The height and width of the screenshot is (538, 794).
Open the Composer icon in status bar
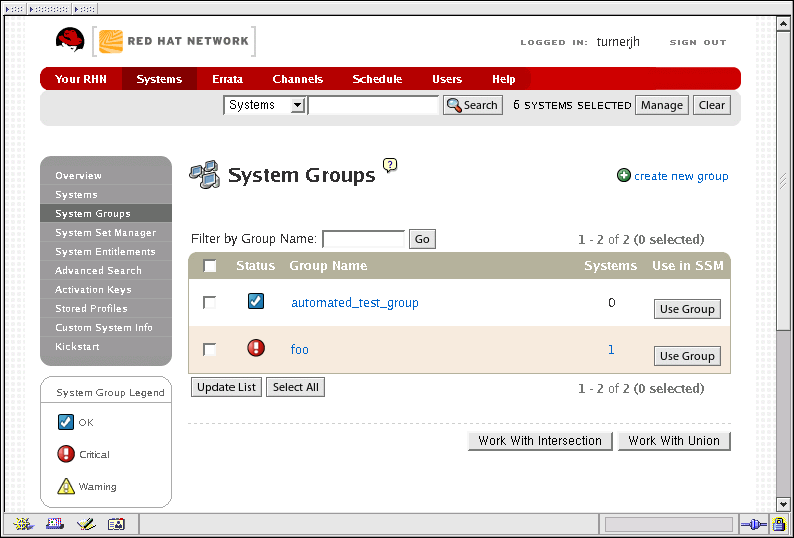86,524
